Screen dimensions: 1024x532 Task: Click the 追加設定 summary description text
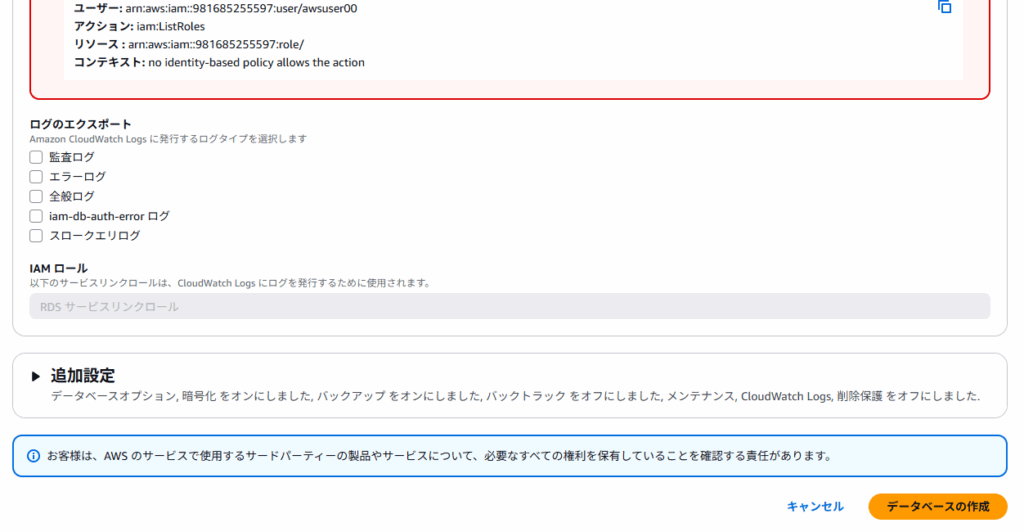pyautogui.click(x=515, y=396)
